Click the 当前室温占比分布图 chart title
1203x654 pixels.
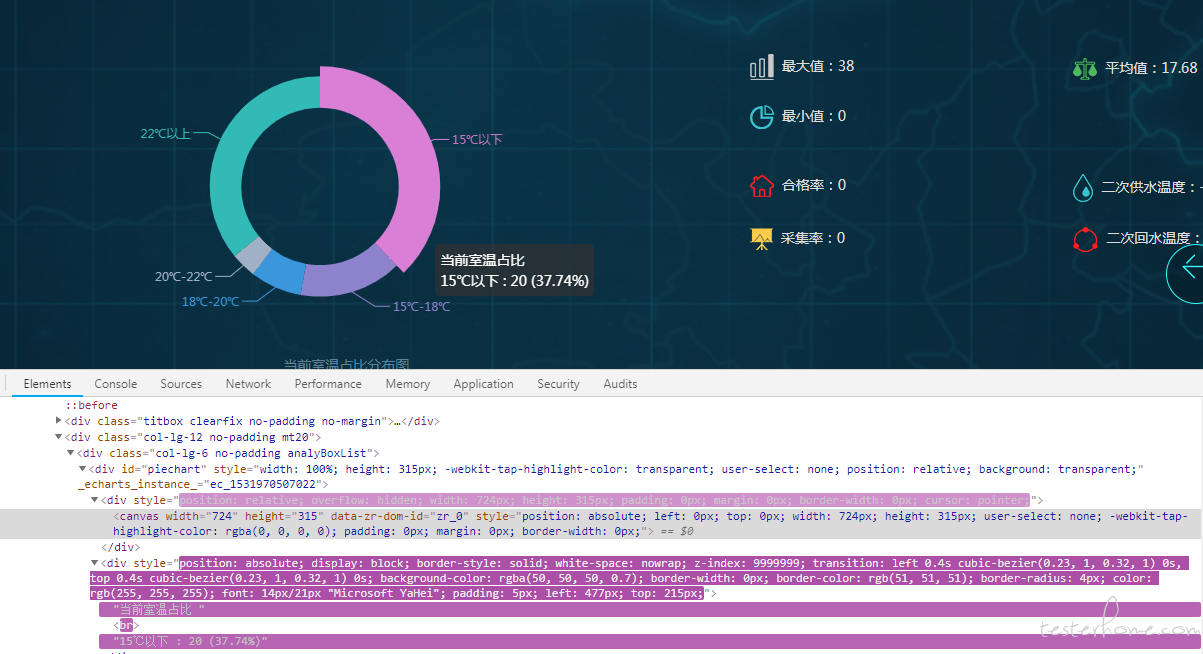346,365
